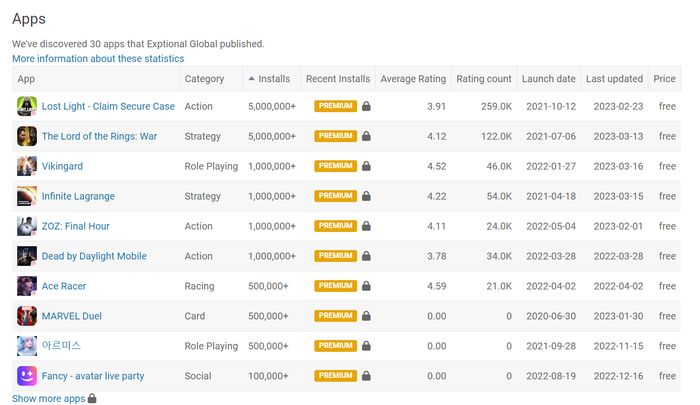Click The Lord of the Rings: War icon

[x=27, y=136]
